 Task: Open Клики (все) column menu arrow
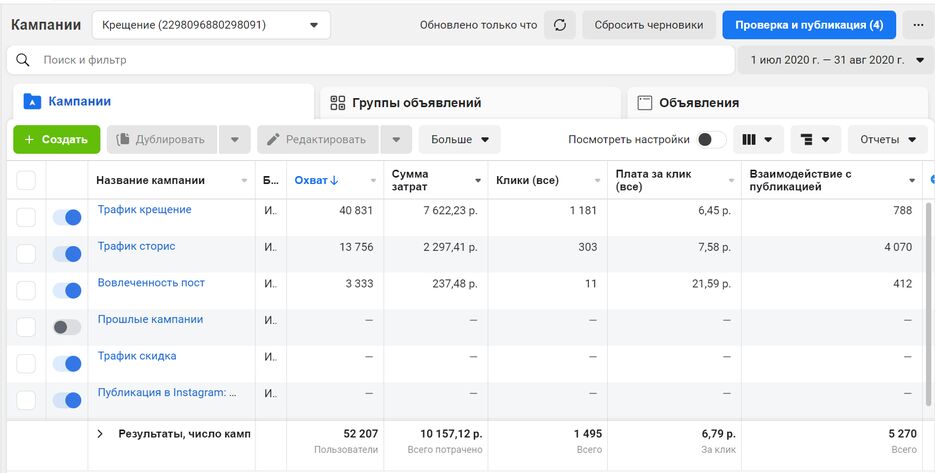point(597,181)
